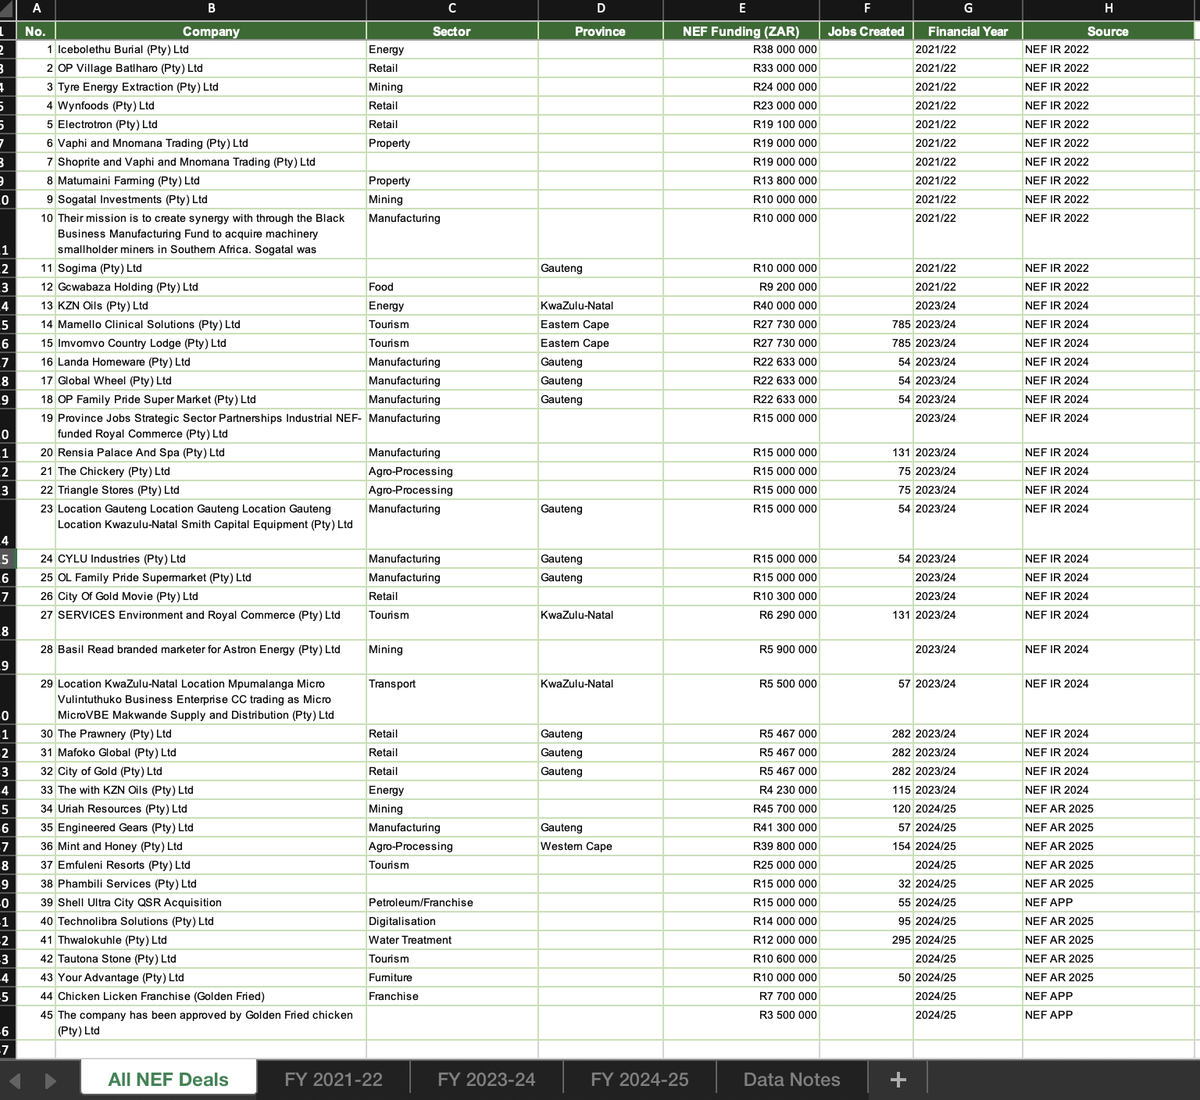Select column A header
The image size is (1200, 1100).
coord(36,9)
